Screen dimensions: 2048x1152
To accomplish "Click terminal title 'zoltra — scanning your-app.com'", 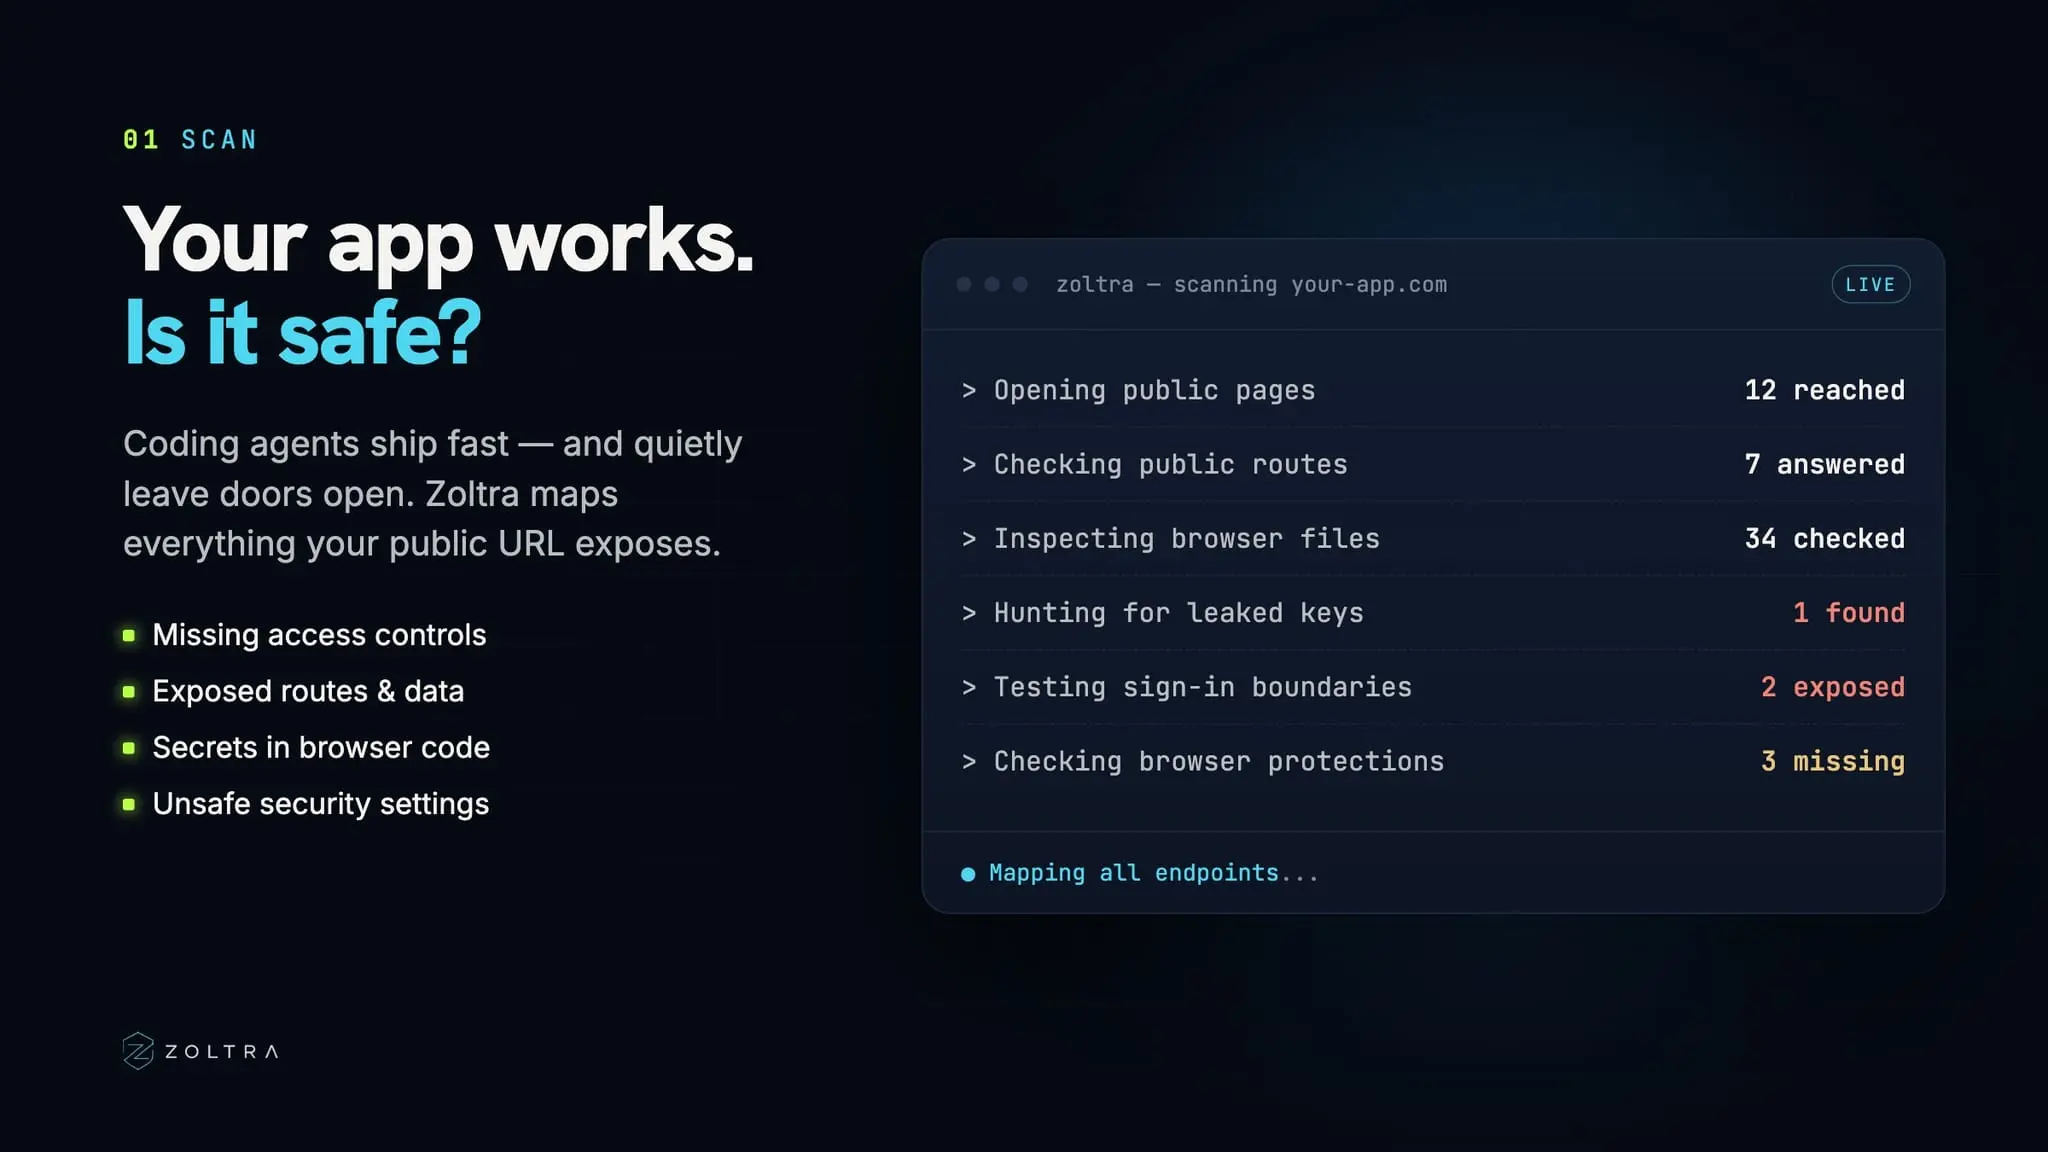I will click(1251, 285).
